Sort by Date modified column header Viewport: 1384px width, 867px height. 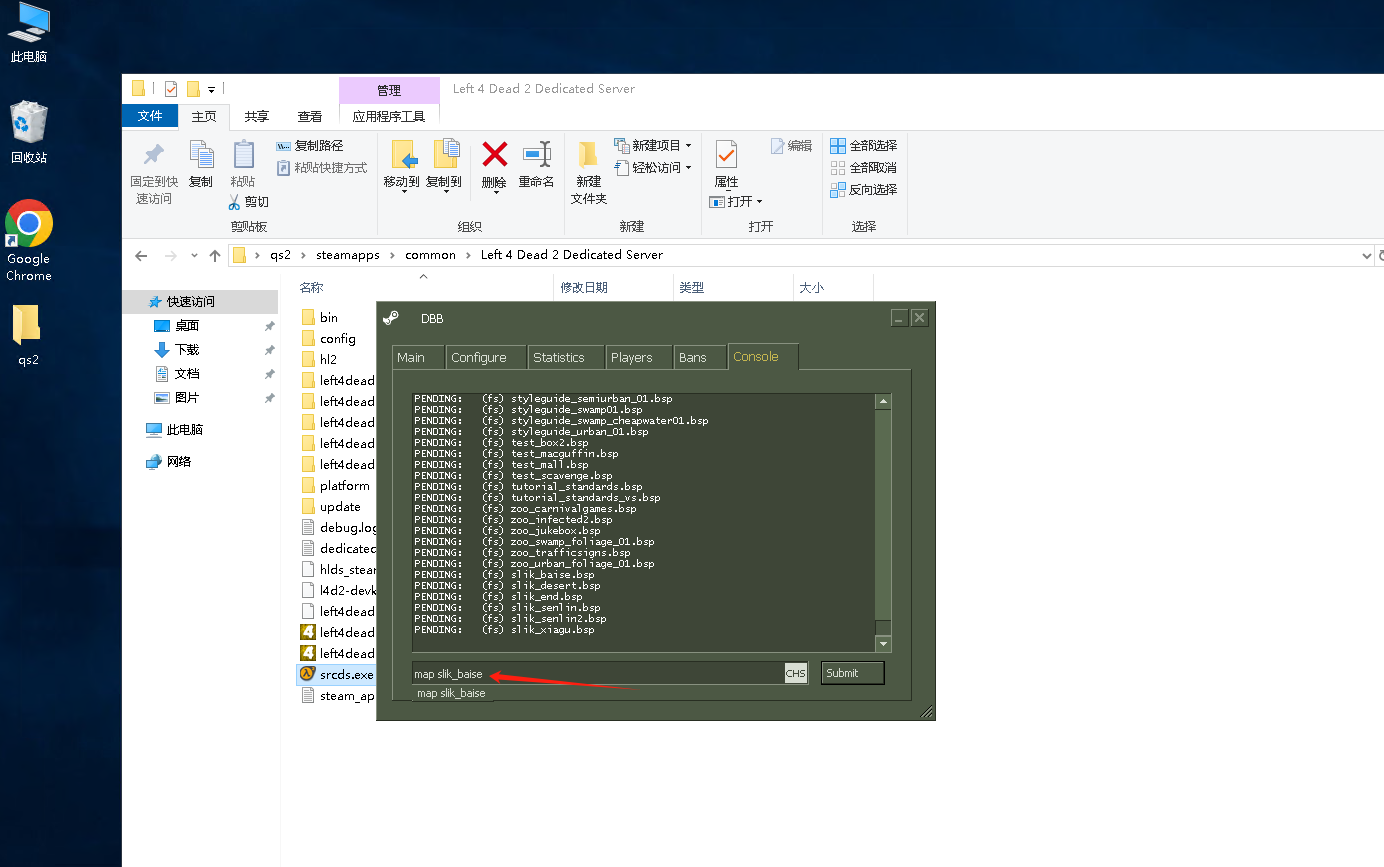pyautogui.click(x=584, y=288)
